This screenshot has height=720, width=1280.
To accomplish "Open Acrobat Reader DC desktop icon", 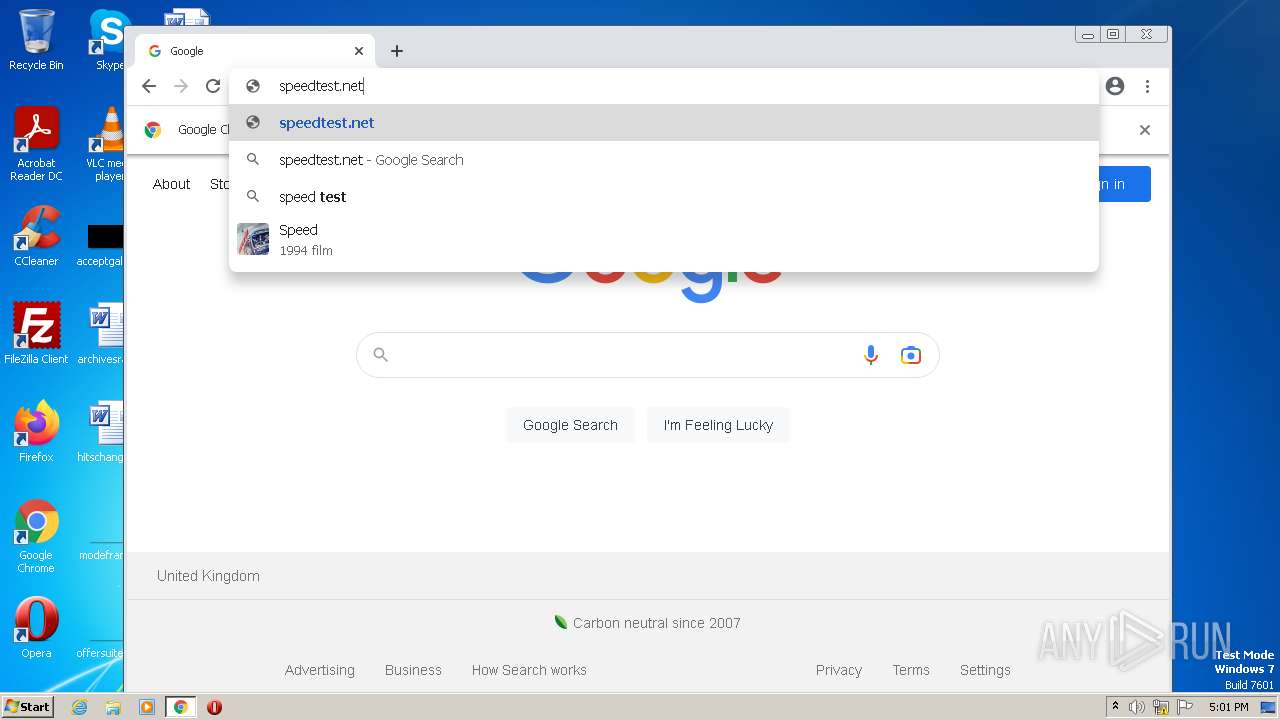I will pyautogui.click(x=36, y=144).
